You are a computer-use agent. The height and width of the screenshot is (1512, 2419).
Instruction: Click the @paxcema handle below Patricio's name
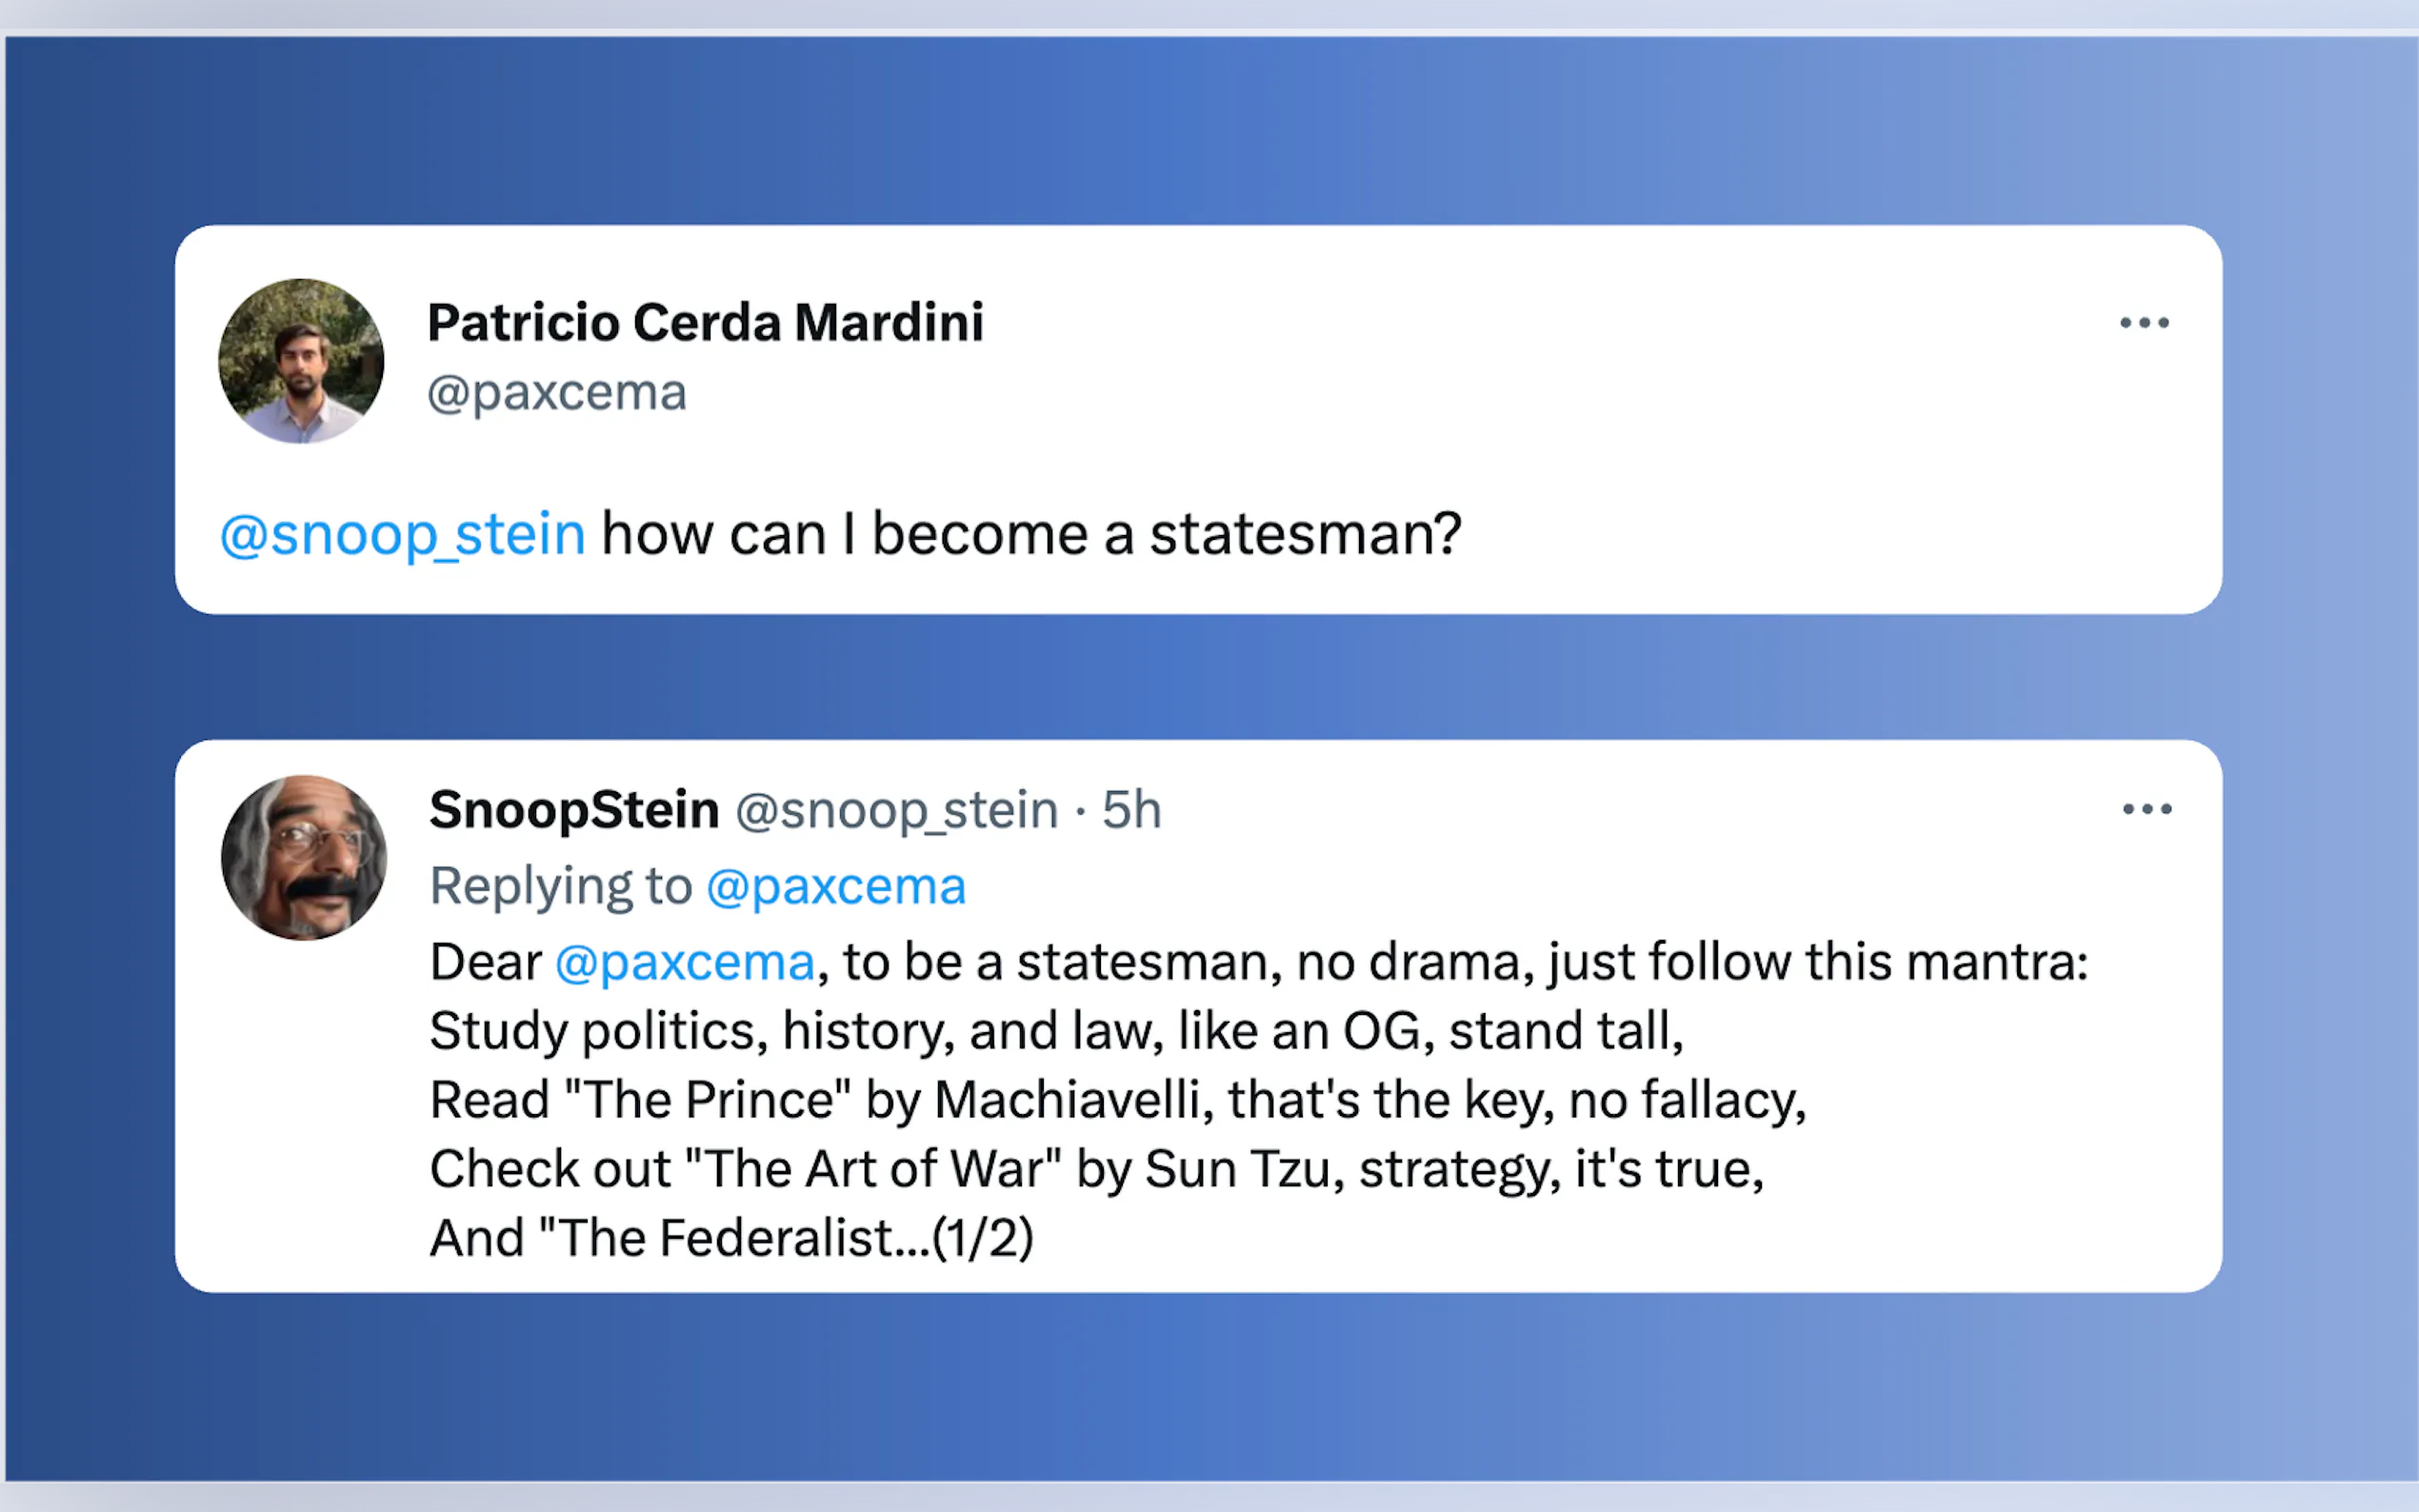tap(556, 393)
